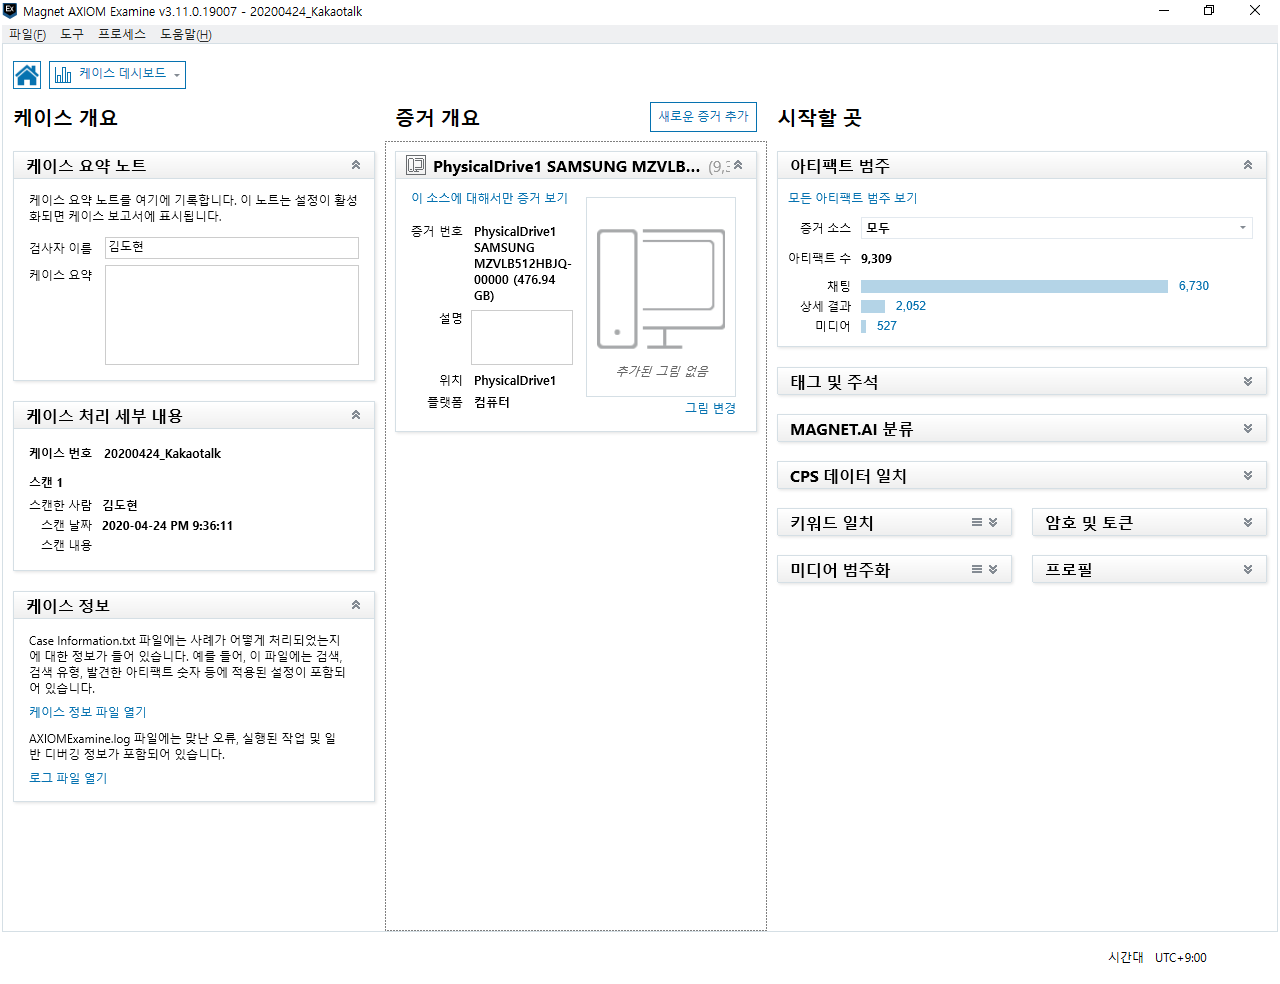Image resolution: width=1280 pixels, height=984 pixels.
Task: Expand the MAGNET.AI 분류 panel
Action: (1248, 429)
